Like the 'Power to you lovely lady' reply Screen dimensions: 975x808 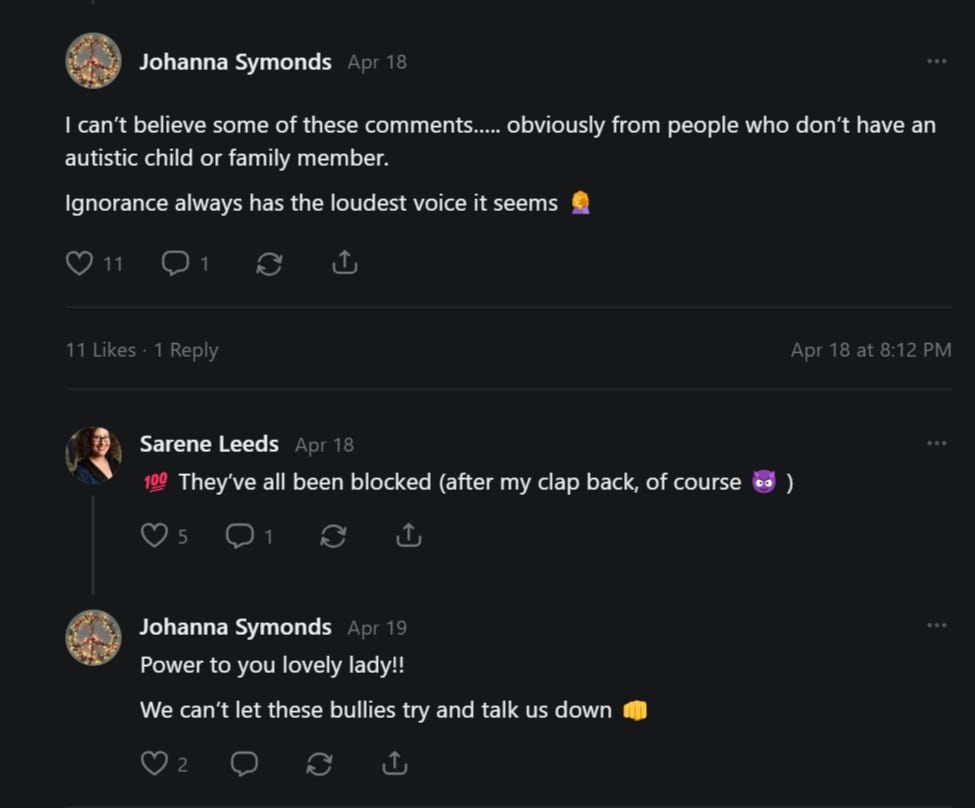(x=154, y=763)
